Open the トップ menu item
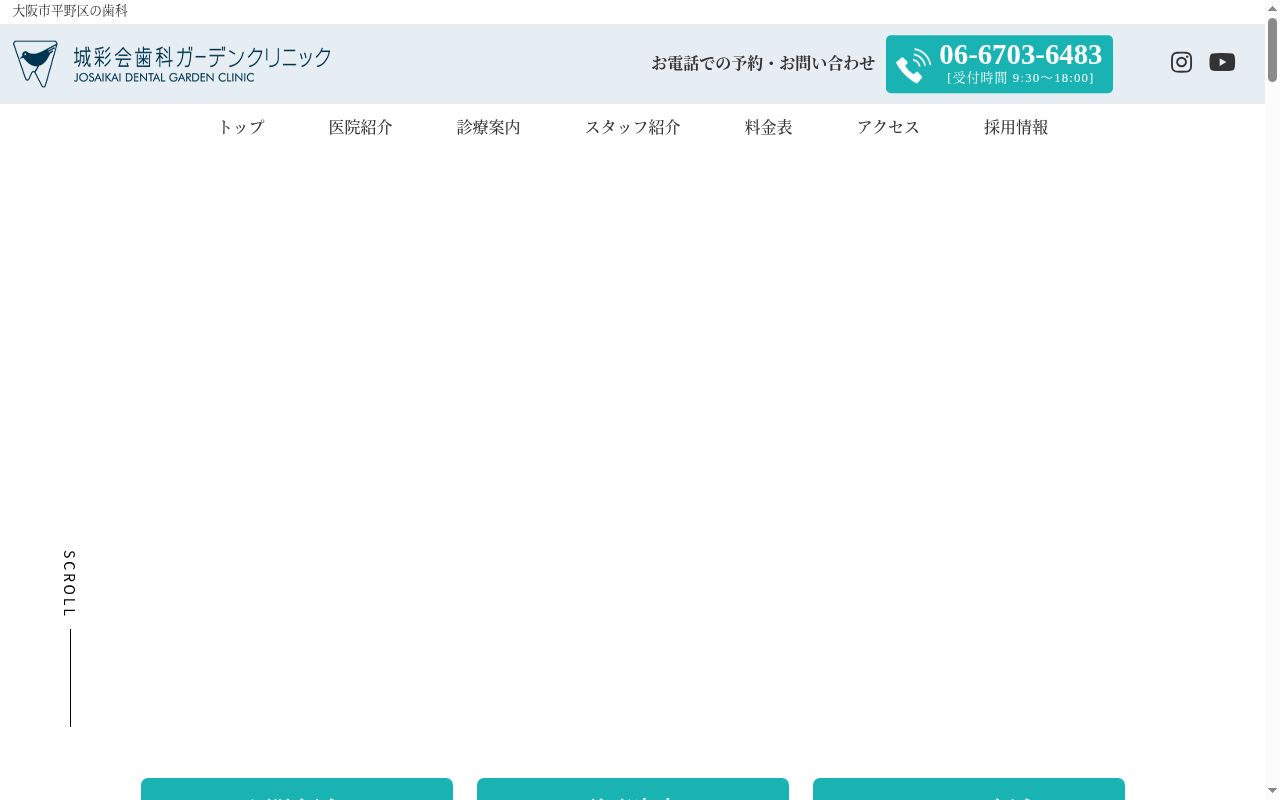 tap(241, 127)
